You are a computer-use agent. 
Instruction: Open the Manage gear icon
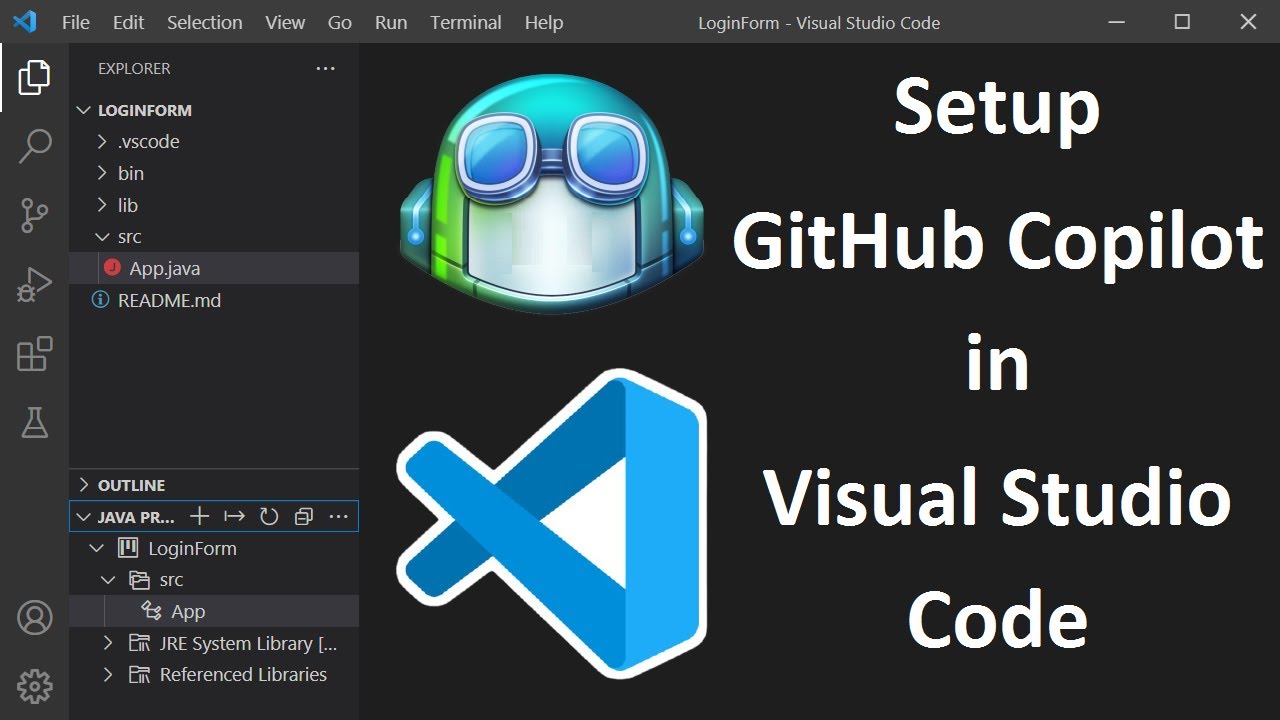34,686
